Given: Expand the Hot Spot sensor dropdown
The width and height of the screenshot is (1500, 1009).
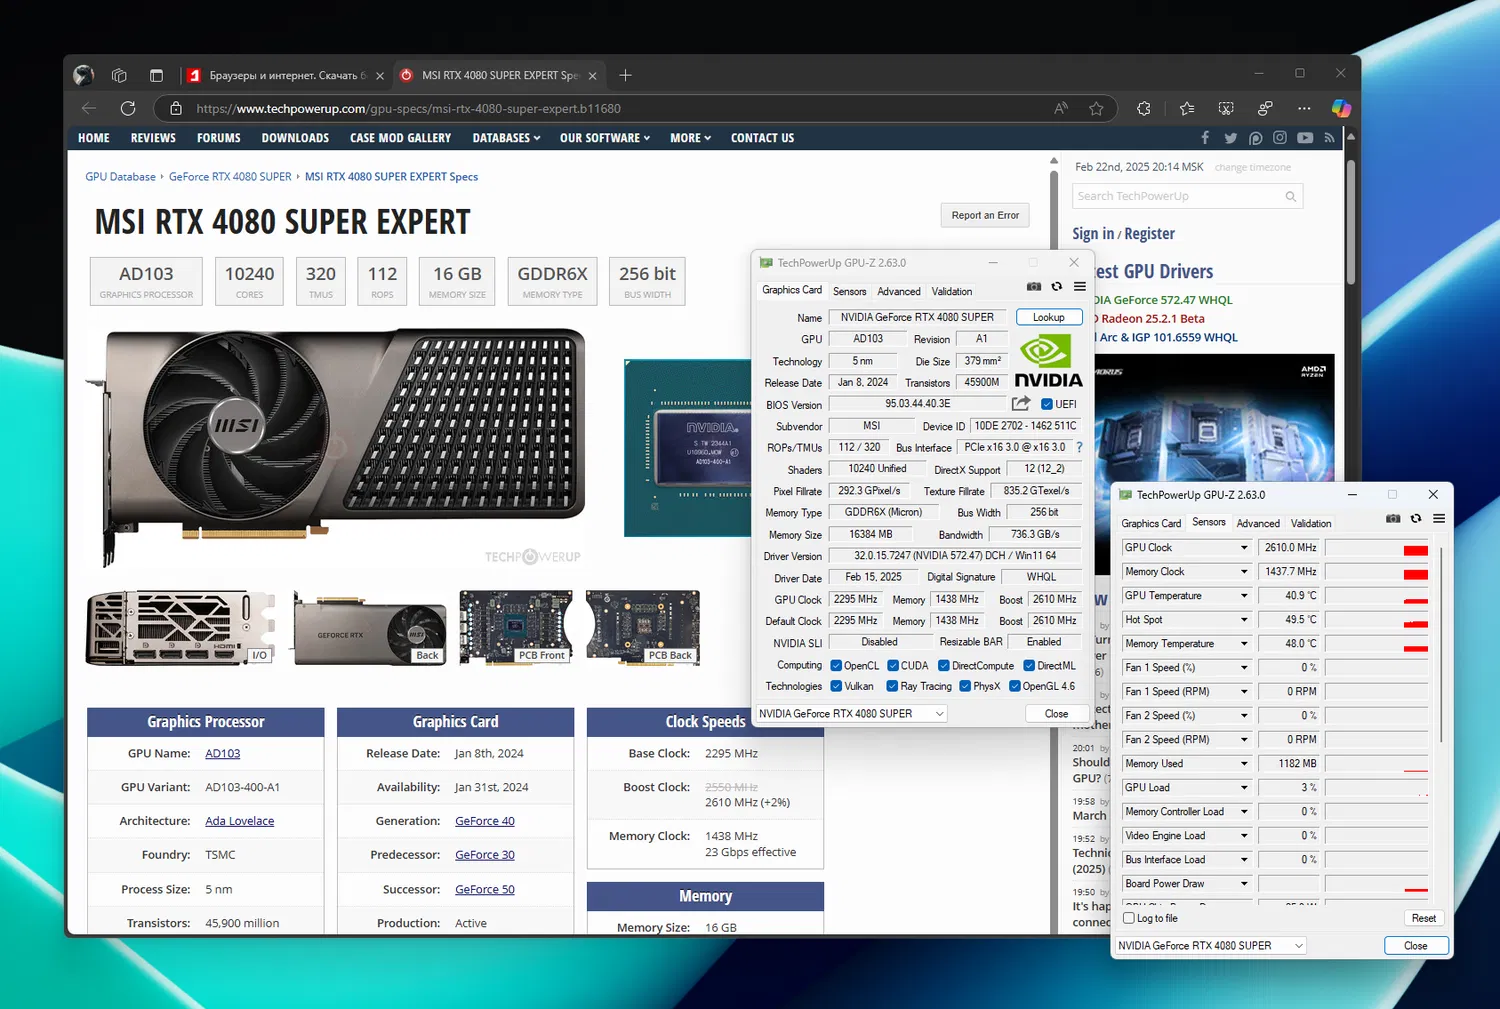Looking at the screenshot, I should [1244, 620].
